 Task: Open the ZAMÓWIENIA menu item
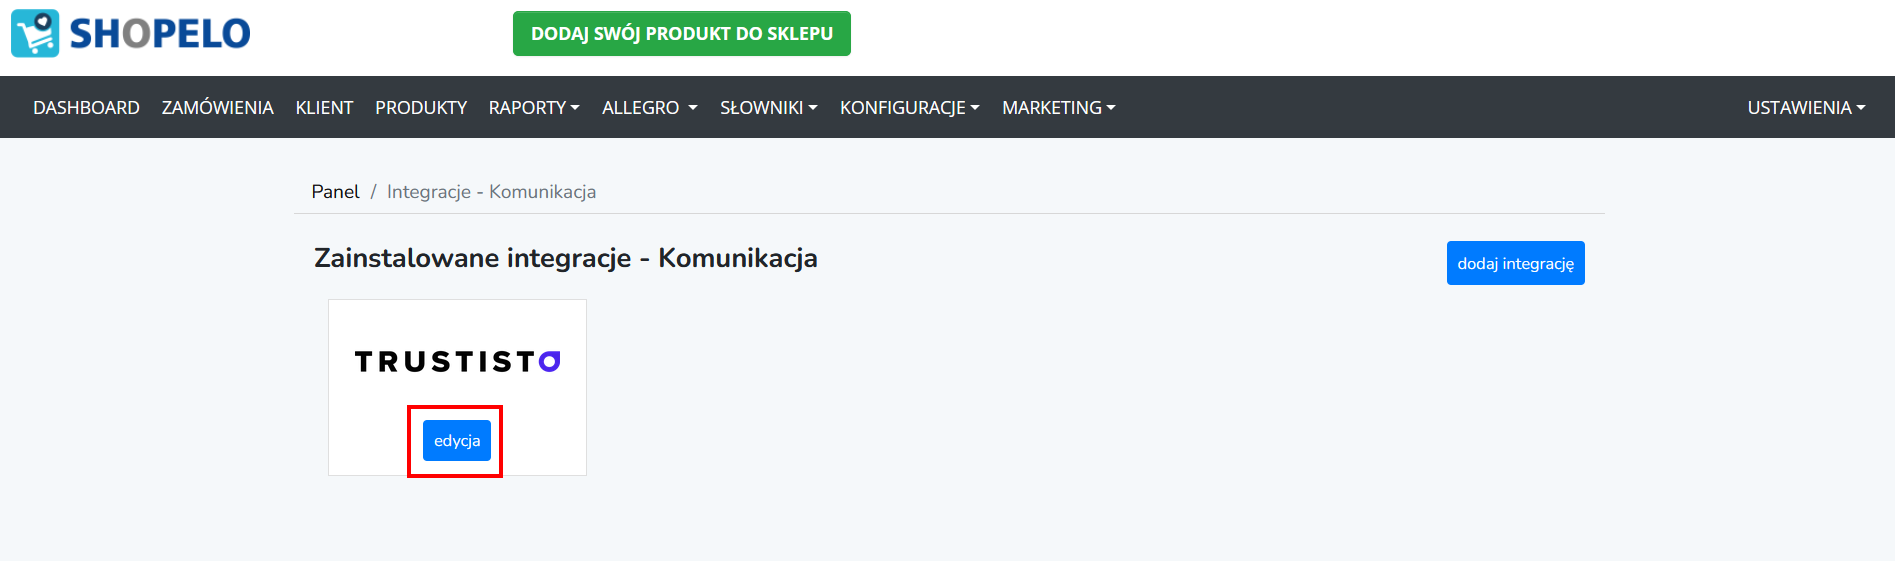(x=218, y=107)
